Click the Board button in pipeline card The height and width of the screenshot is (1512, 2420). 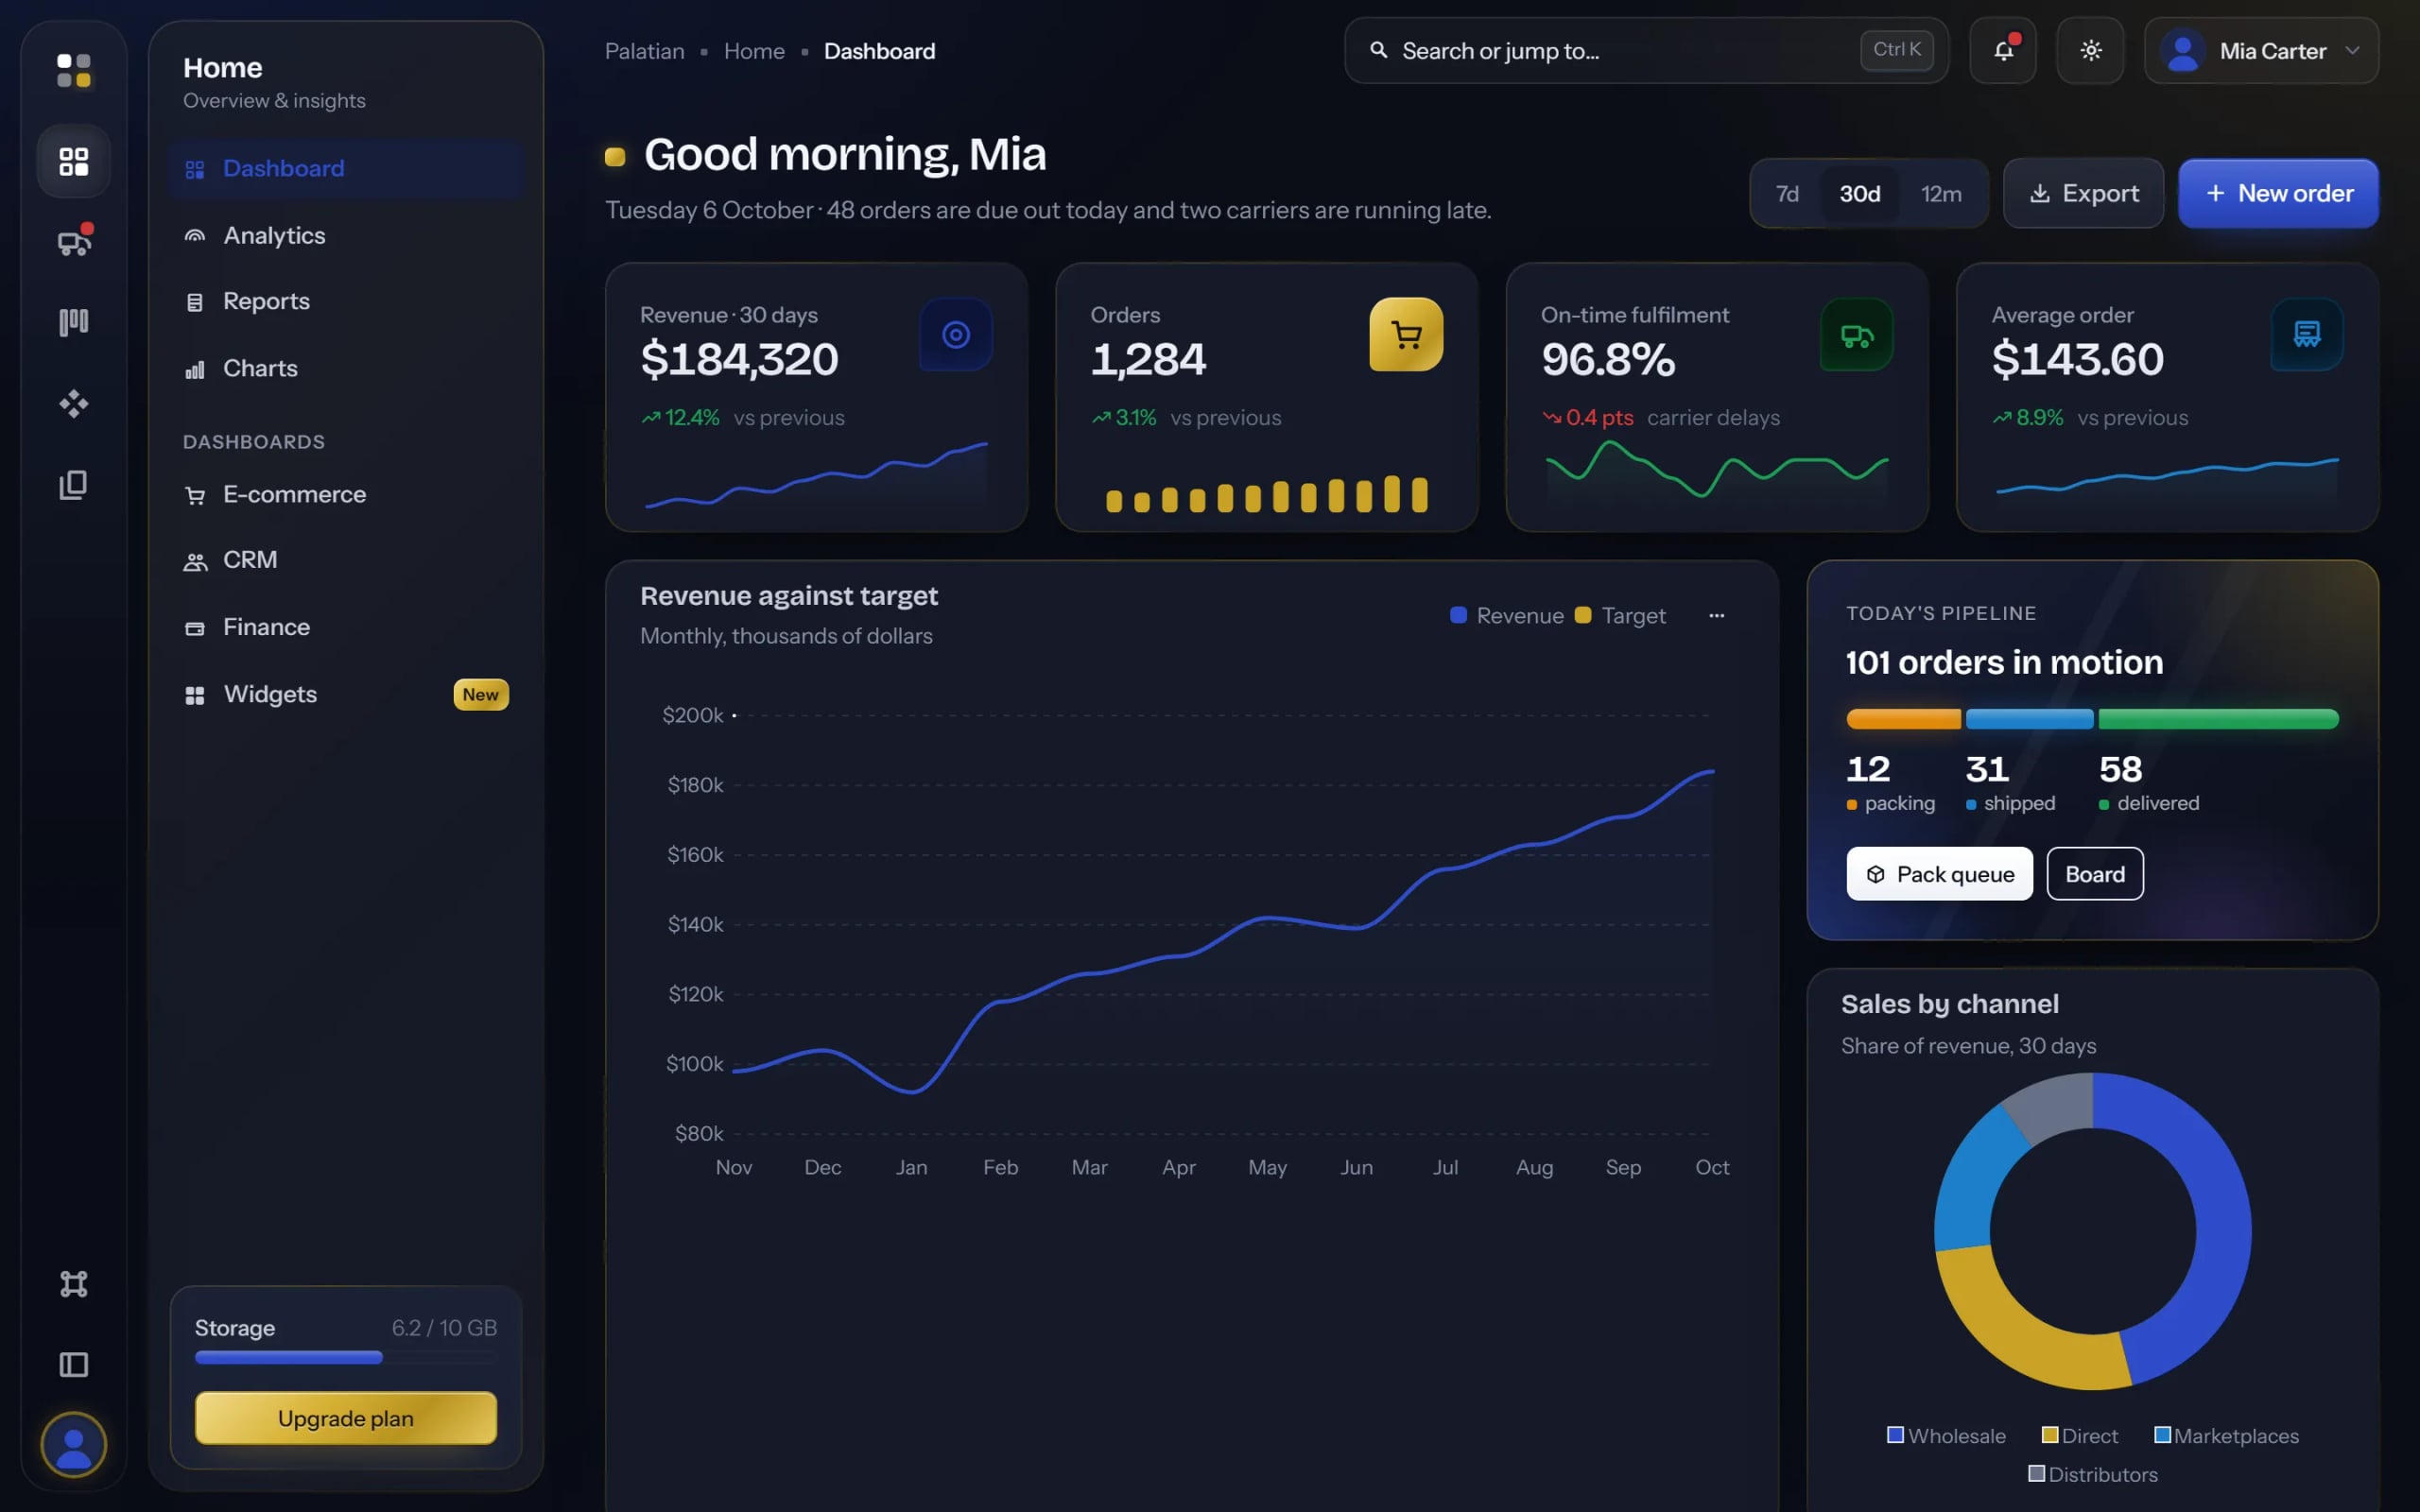(x=2095, y=874)
